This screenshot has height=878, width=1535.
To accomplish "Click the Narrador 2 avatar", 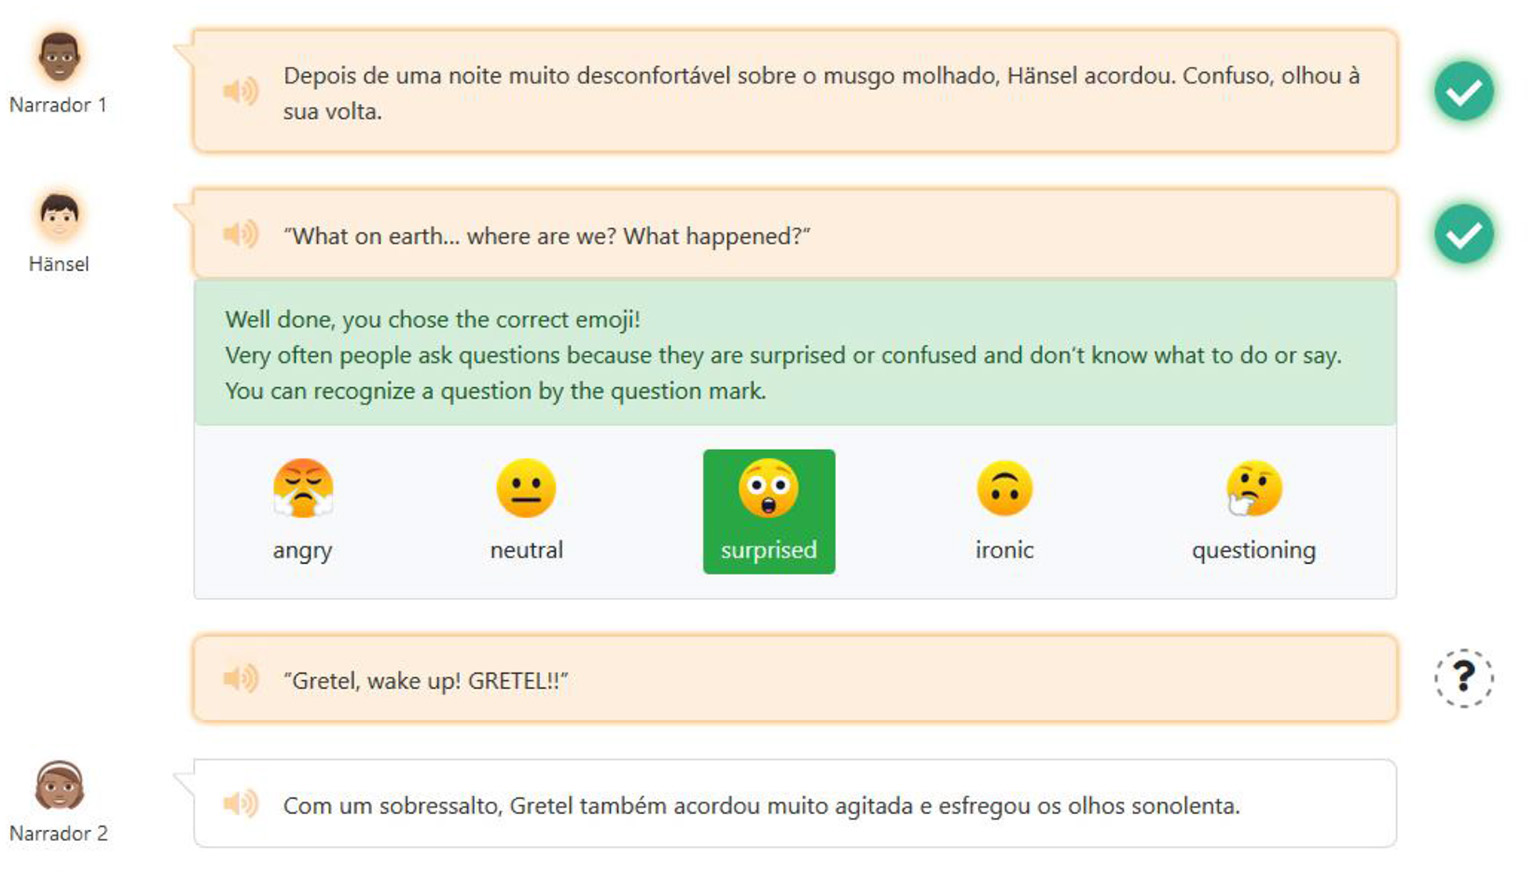I will tap(59, 786).
